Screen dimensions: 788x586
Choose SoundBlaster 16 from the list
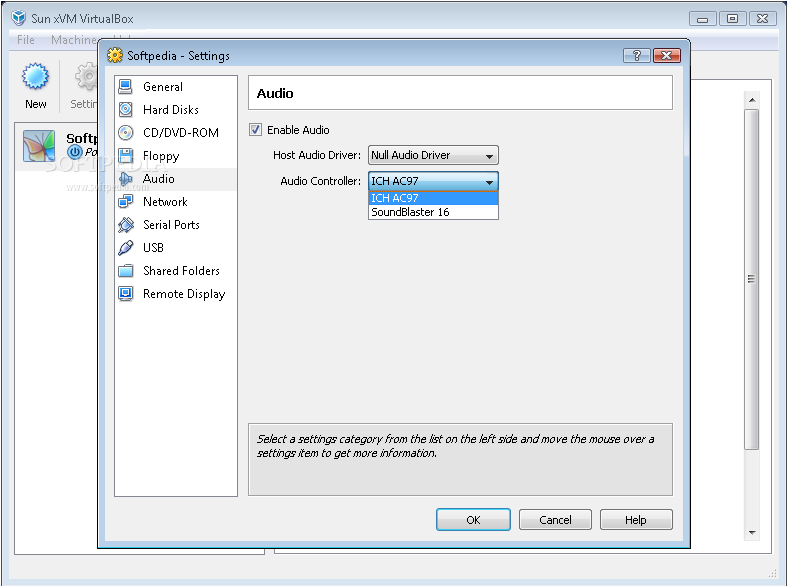pos(433,212)
